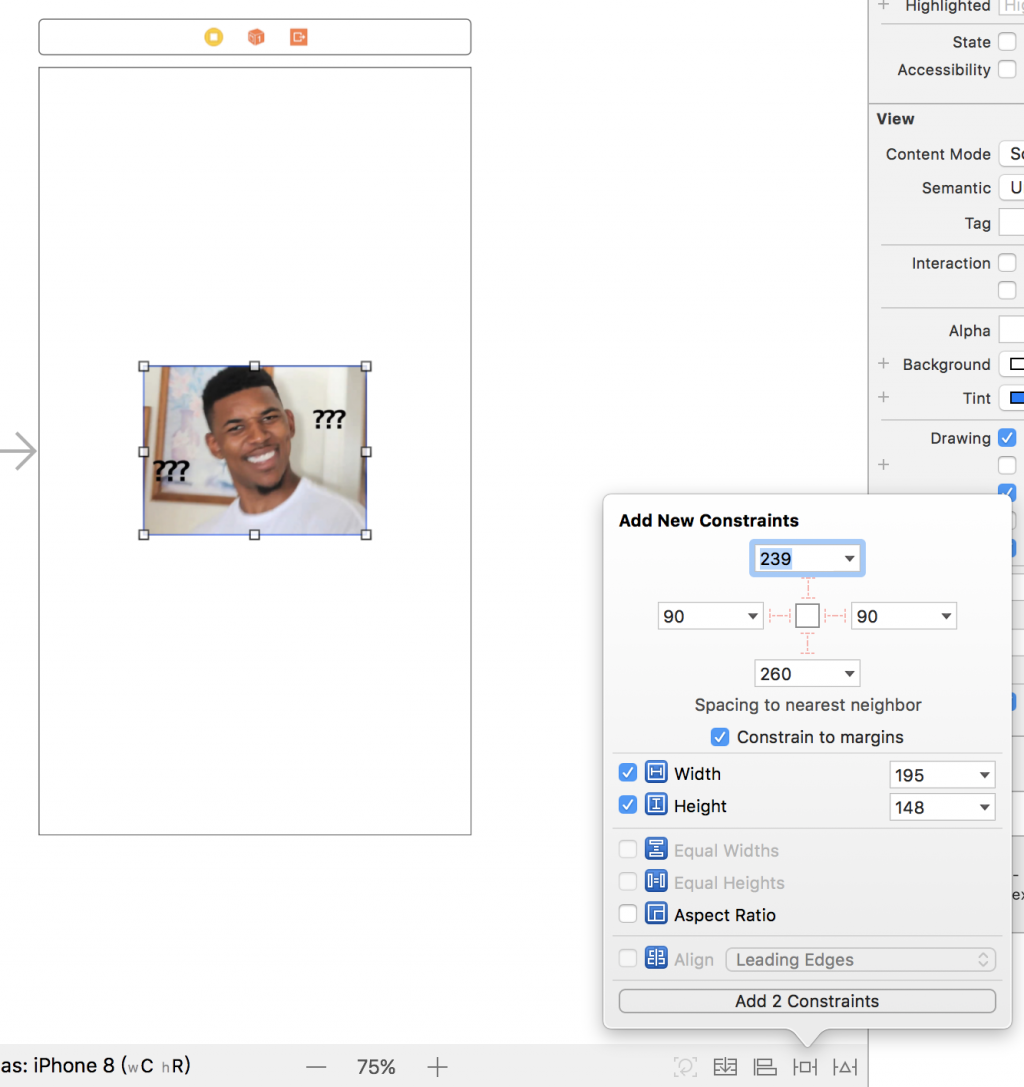Click the center box of spacing diagram
The height and width of the screenshot is (1087, 1024).
(808, 616)
